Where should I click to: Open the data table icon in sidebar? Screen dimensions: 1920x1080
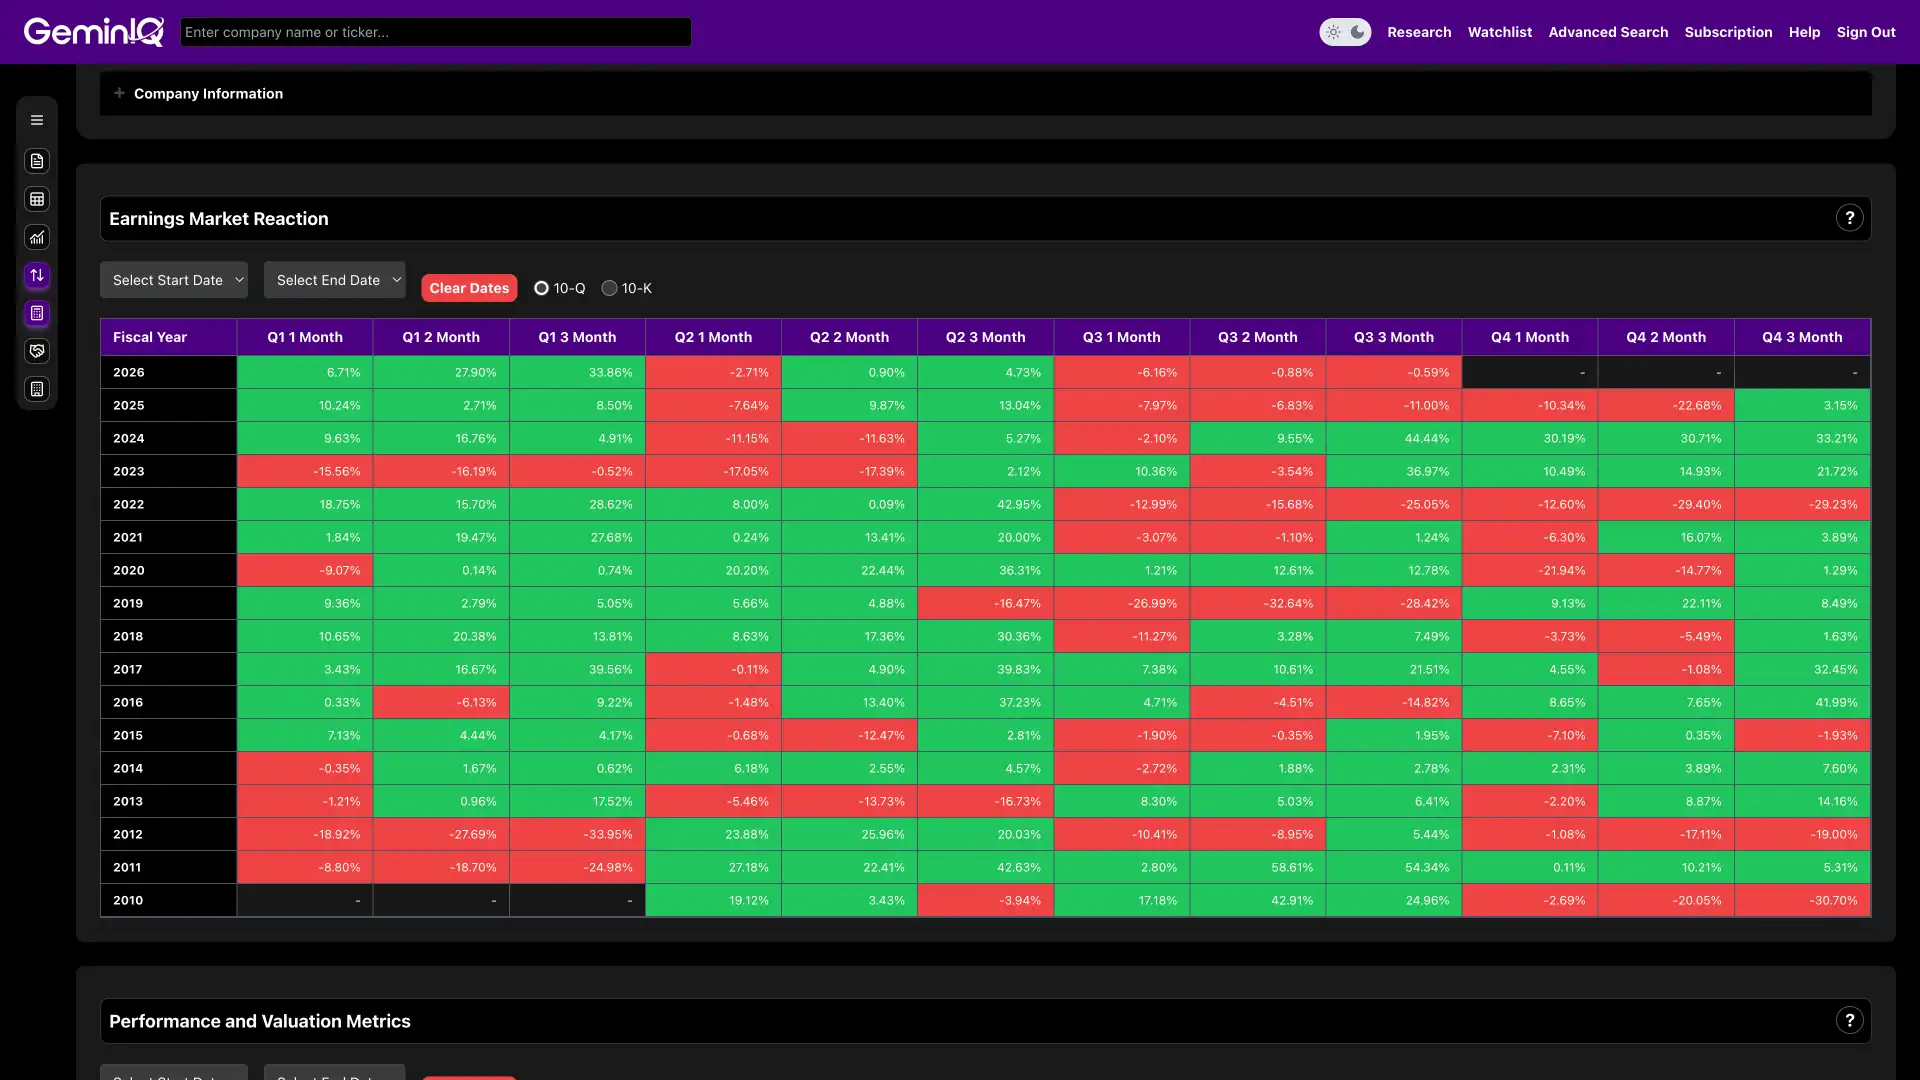click(37, 199)
